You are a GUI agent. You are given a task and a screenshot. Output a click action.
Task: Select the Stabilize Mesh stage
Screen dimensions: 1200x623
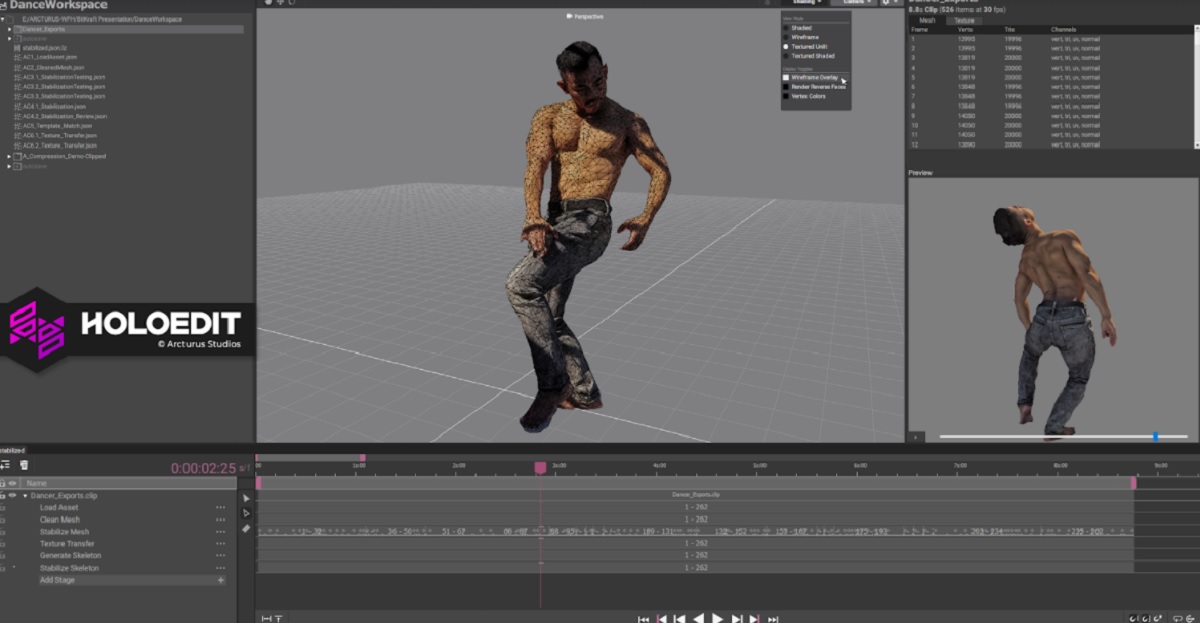click(64, 532)
